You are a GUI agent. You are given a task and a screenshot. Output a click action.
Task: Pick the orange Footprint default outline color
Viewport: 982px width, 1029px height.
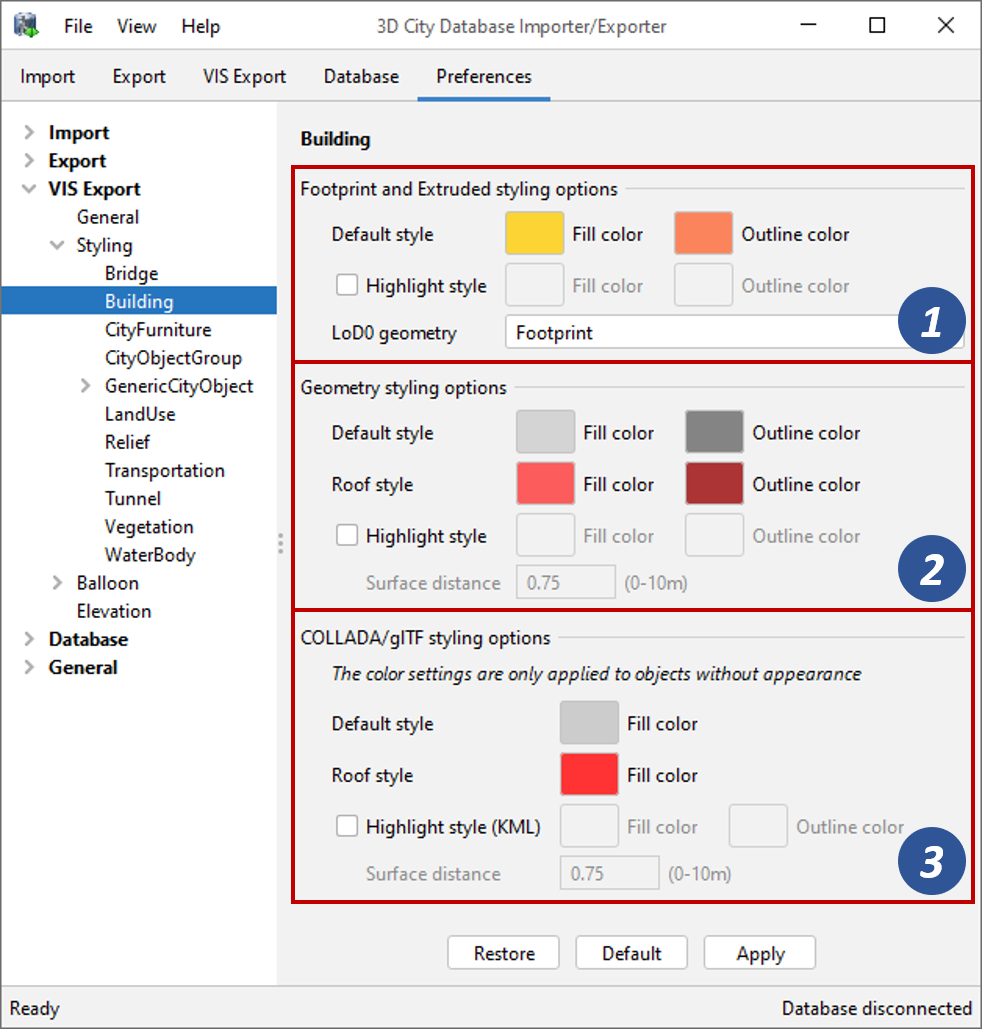pyautogui.click(x=704, y=233)
